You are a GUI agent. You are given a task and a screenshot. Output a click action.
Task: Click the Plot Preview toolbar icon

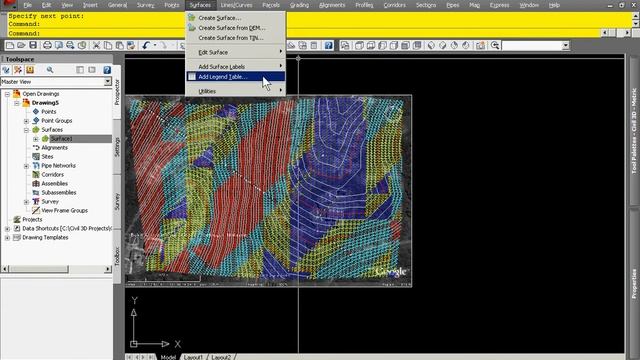coord(59,45)
